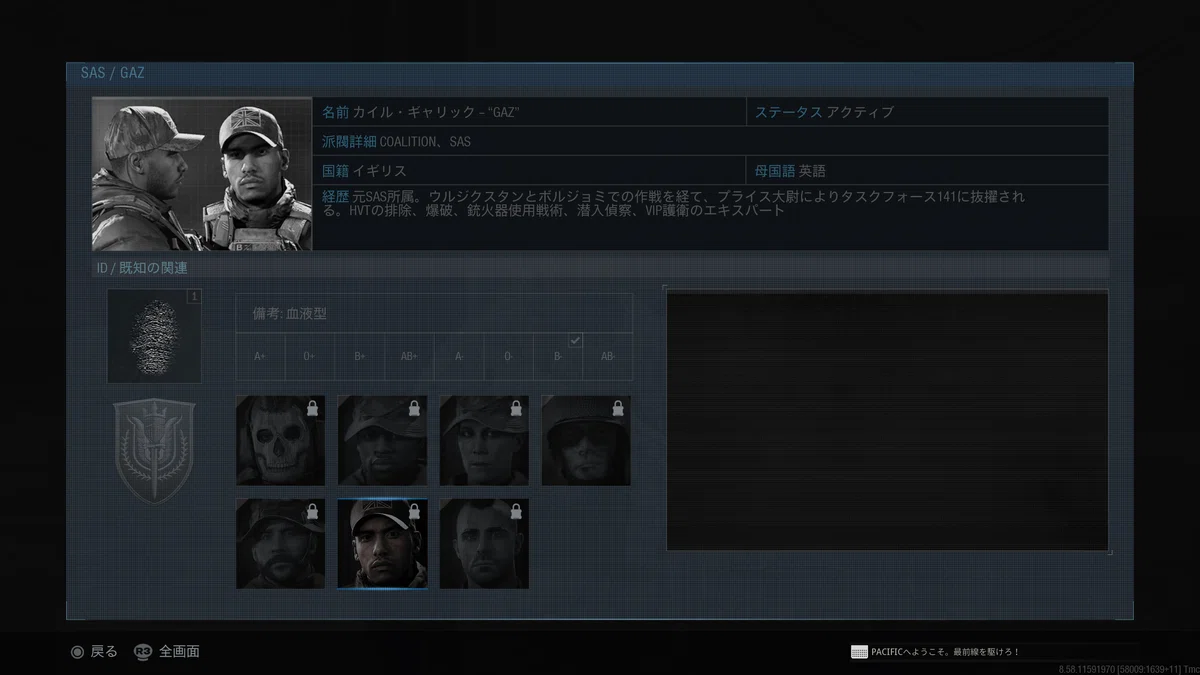The height and width of the screenshot is (675, 1200).
Task: Click the small '1' badge on fingerprint
Action: pos(194,296)
